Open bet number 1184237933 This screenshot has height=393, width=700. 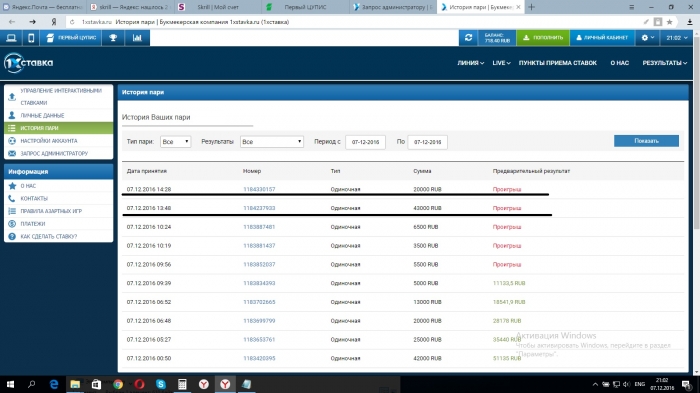click(259, 208)
